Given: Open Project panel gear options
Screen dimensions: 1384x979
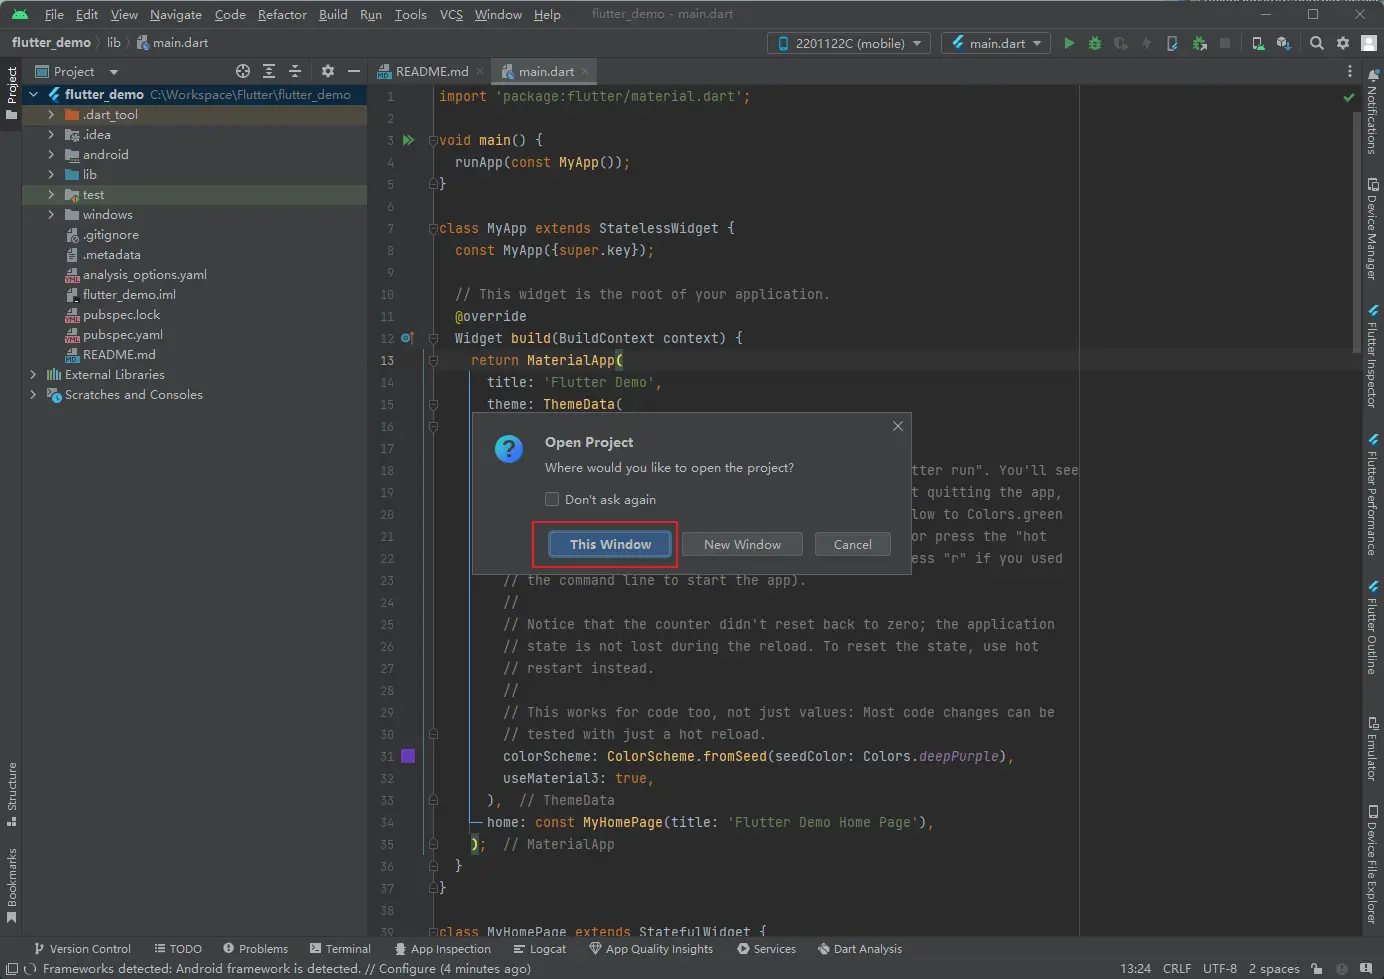Looking at the screenshot, I should (328, 71).
